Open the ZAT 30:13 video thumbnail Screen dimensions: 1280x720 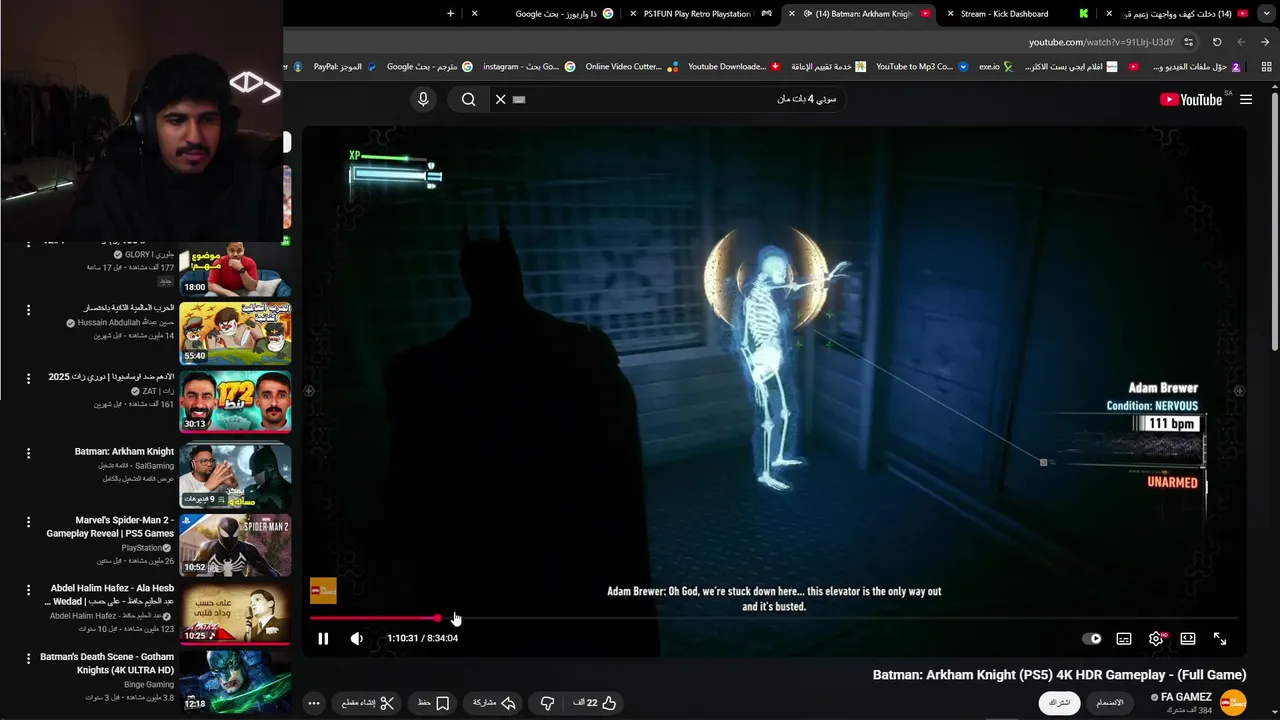click(235, 402)
